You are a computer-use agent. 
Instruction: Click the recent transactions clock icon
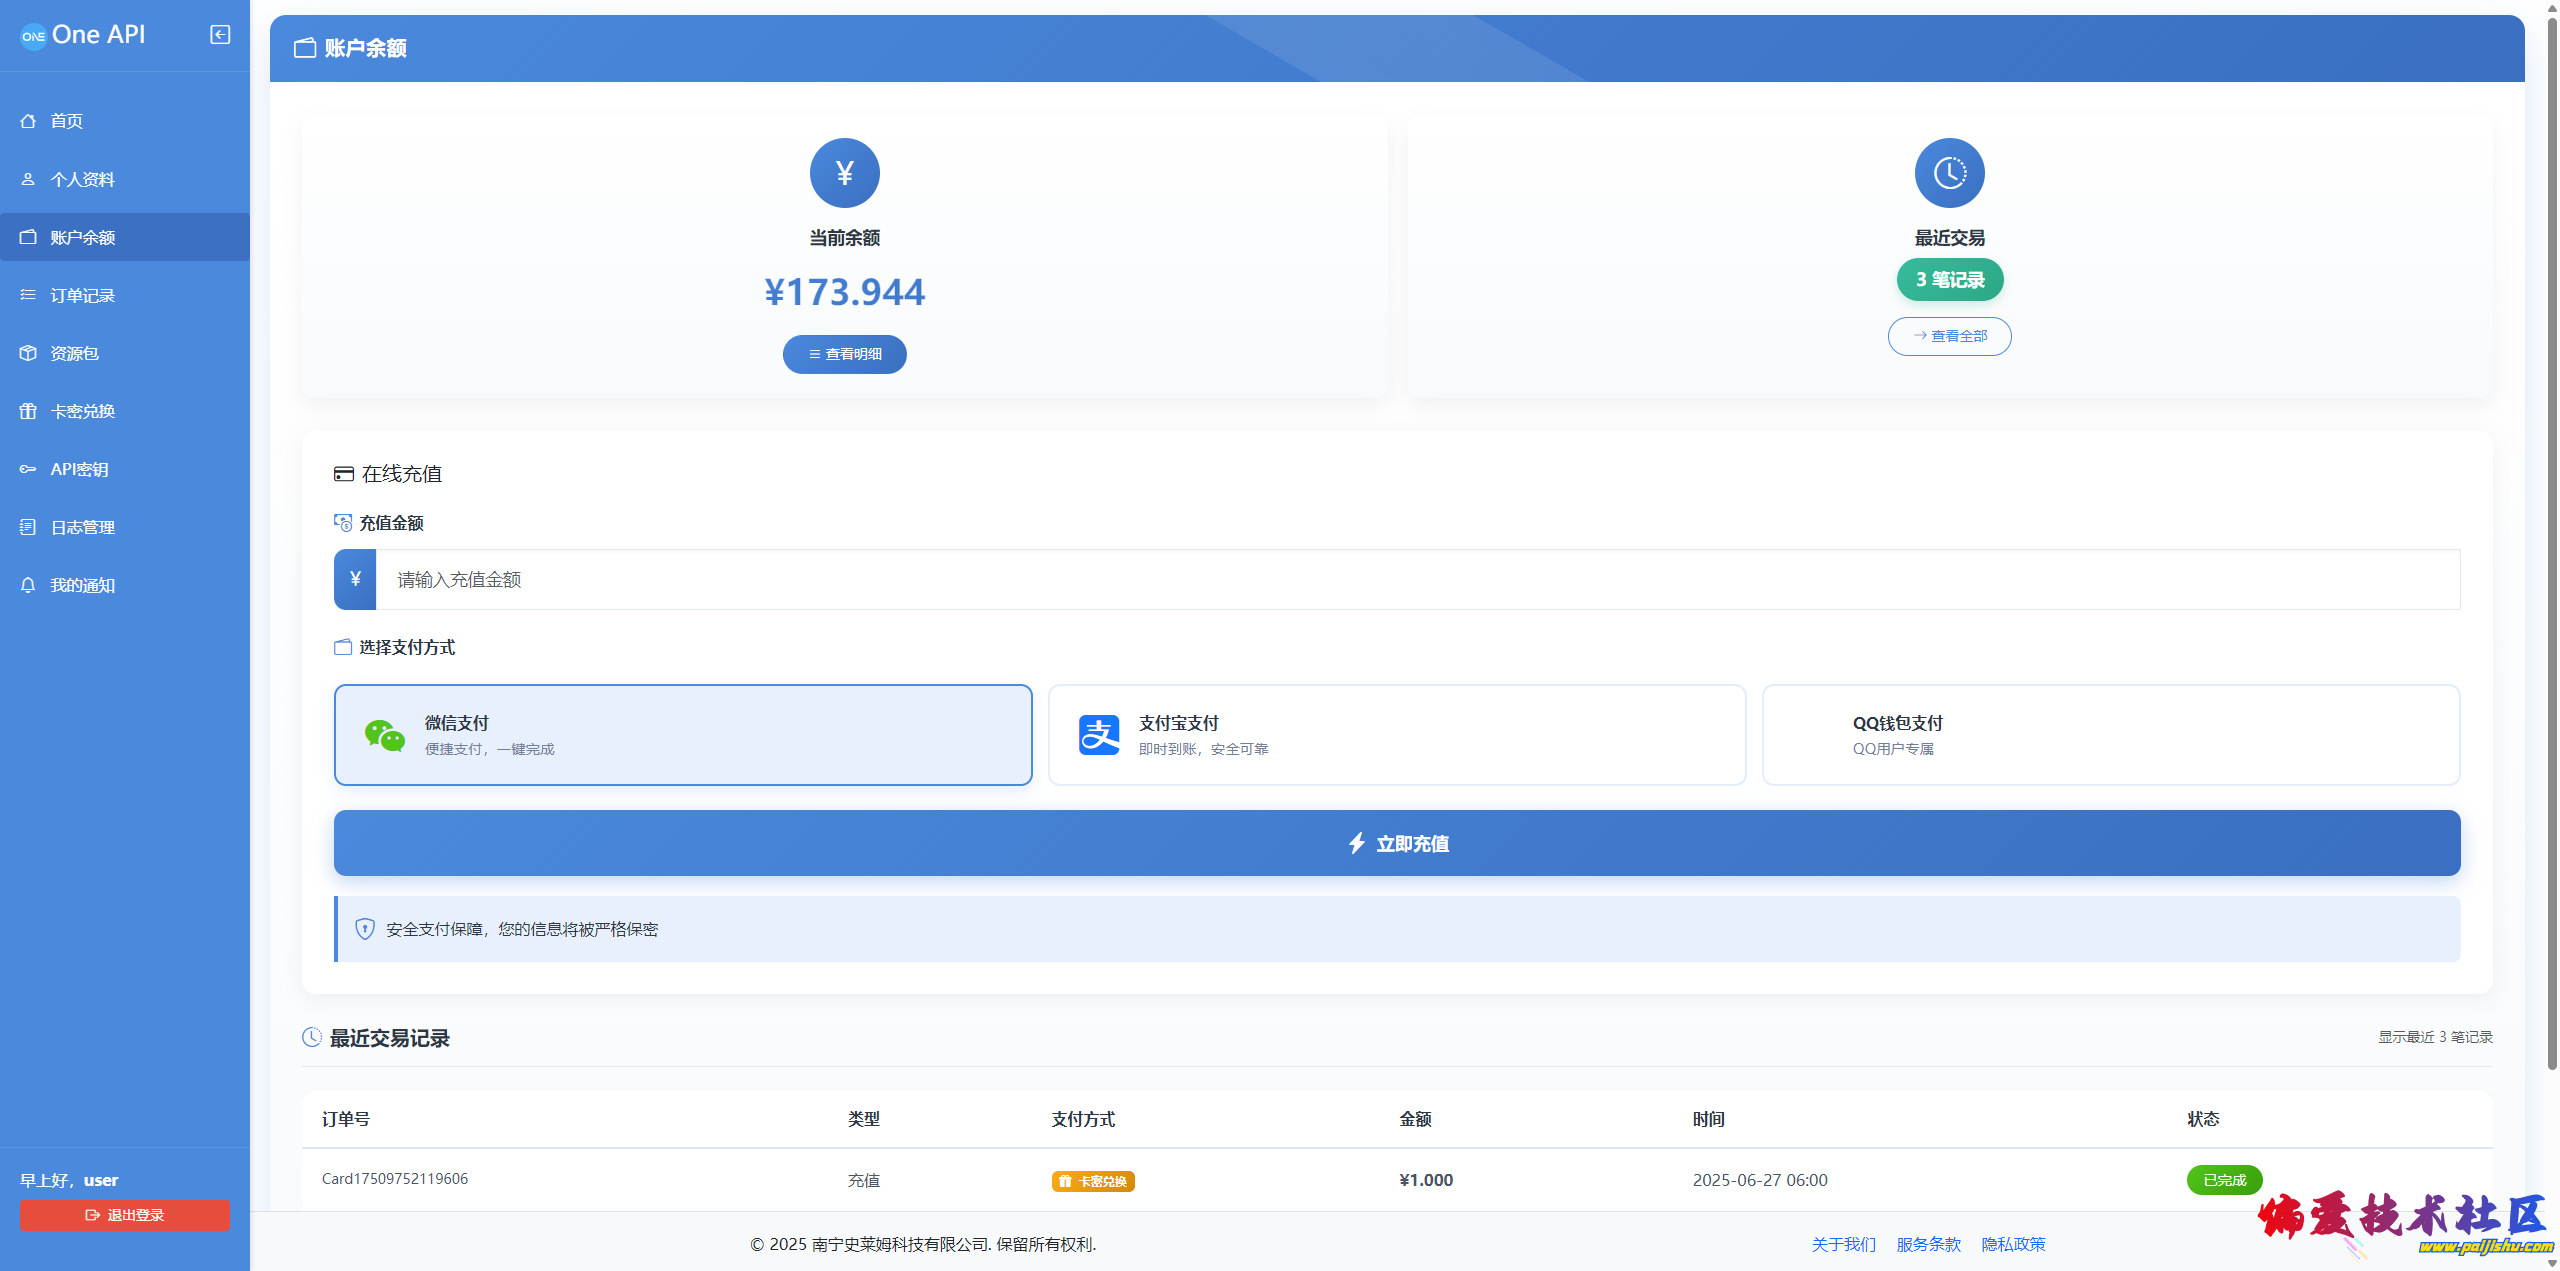pos(1949,173)
